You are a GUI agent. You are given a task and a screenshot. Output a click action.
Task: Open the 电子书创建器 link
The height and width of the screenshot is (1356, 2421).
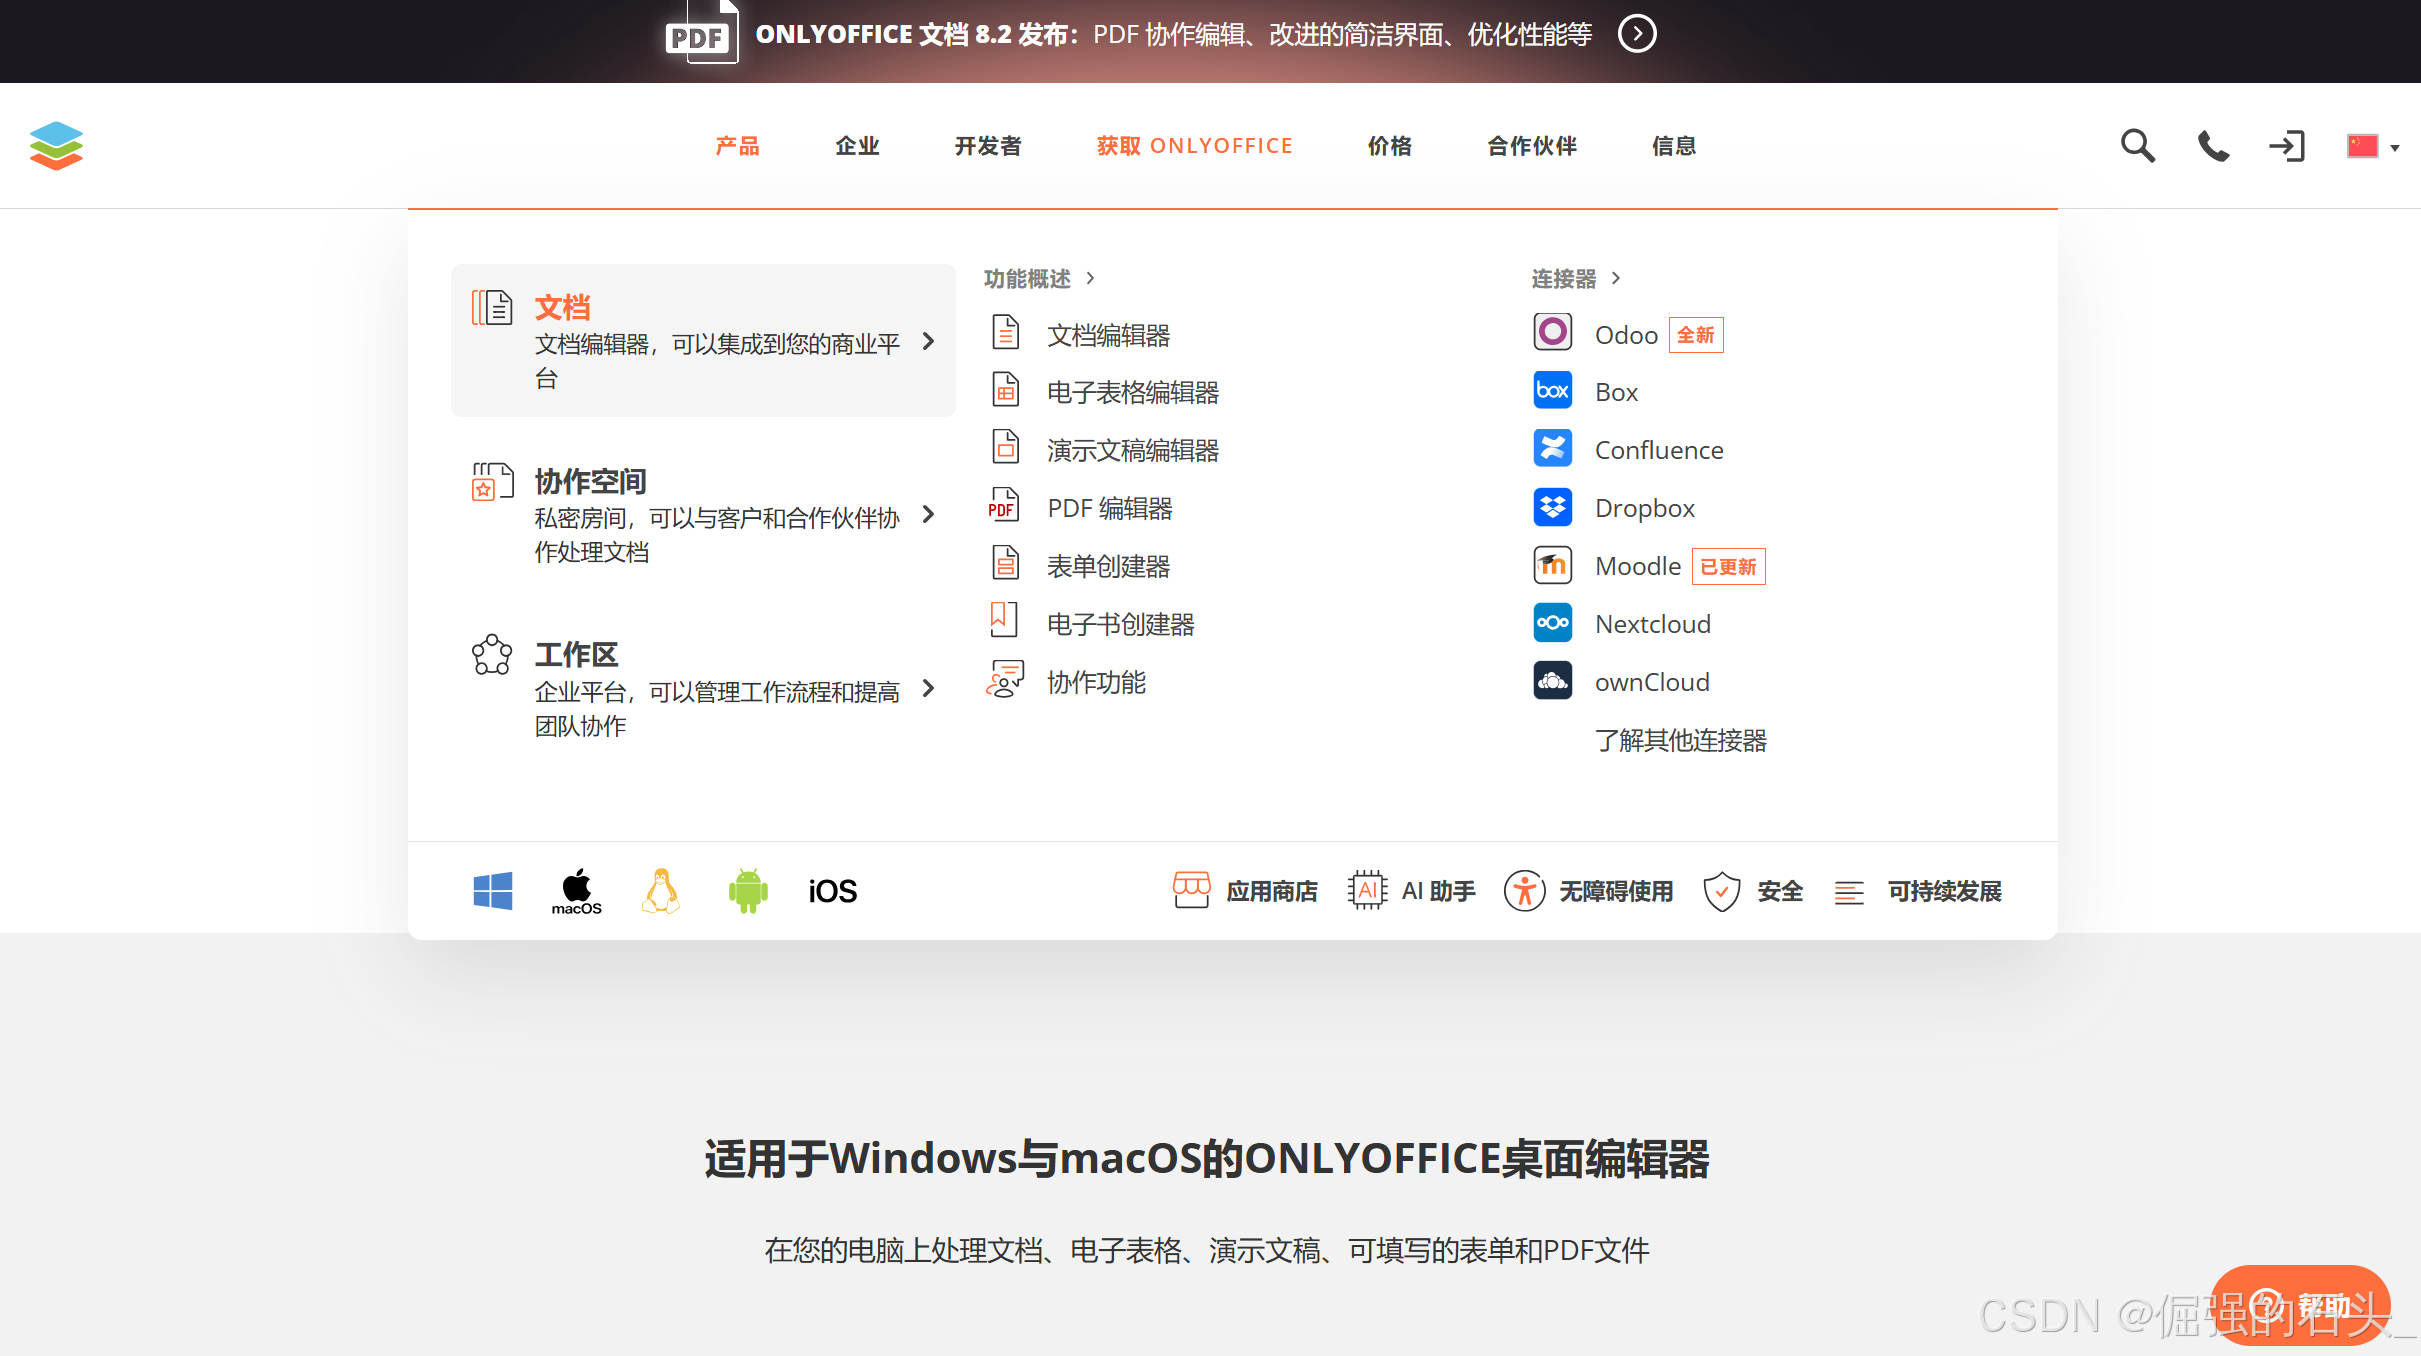point(1120,624)
